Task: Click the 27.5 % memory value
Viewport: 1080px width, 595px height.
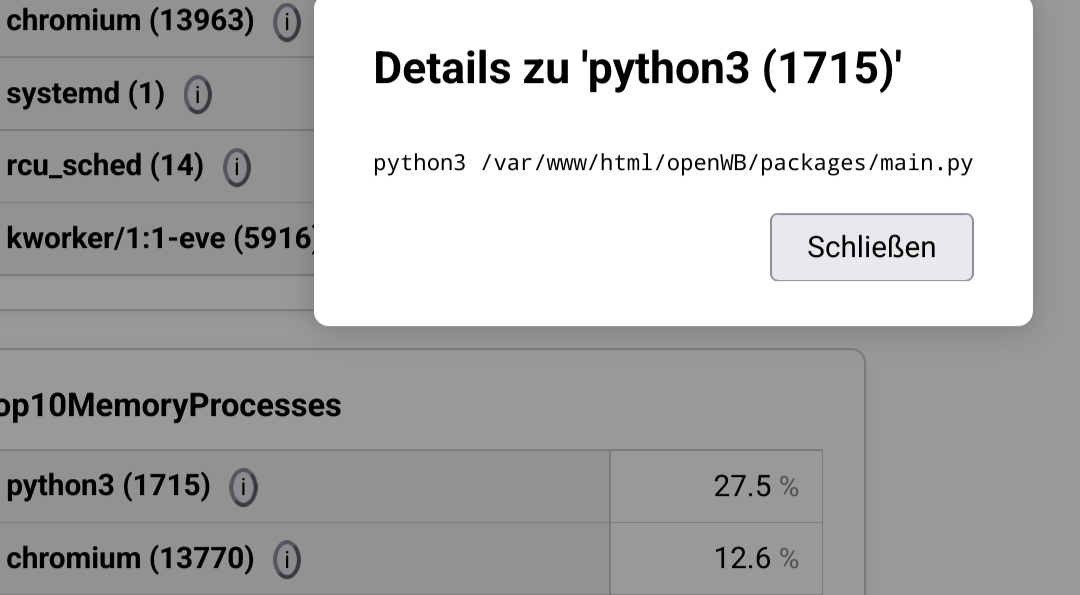Action: 742,486
